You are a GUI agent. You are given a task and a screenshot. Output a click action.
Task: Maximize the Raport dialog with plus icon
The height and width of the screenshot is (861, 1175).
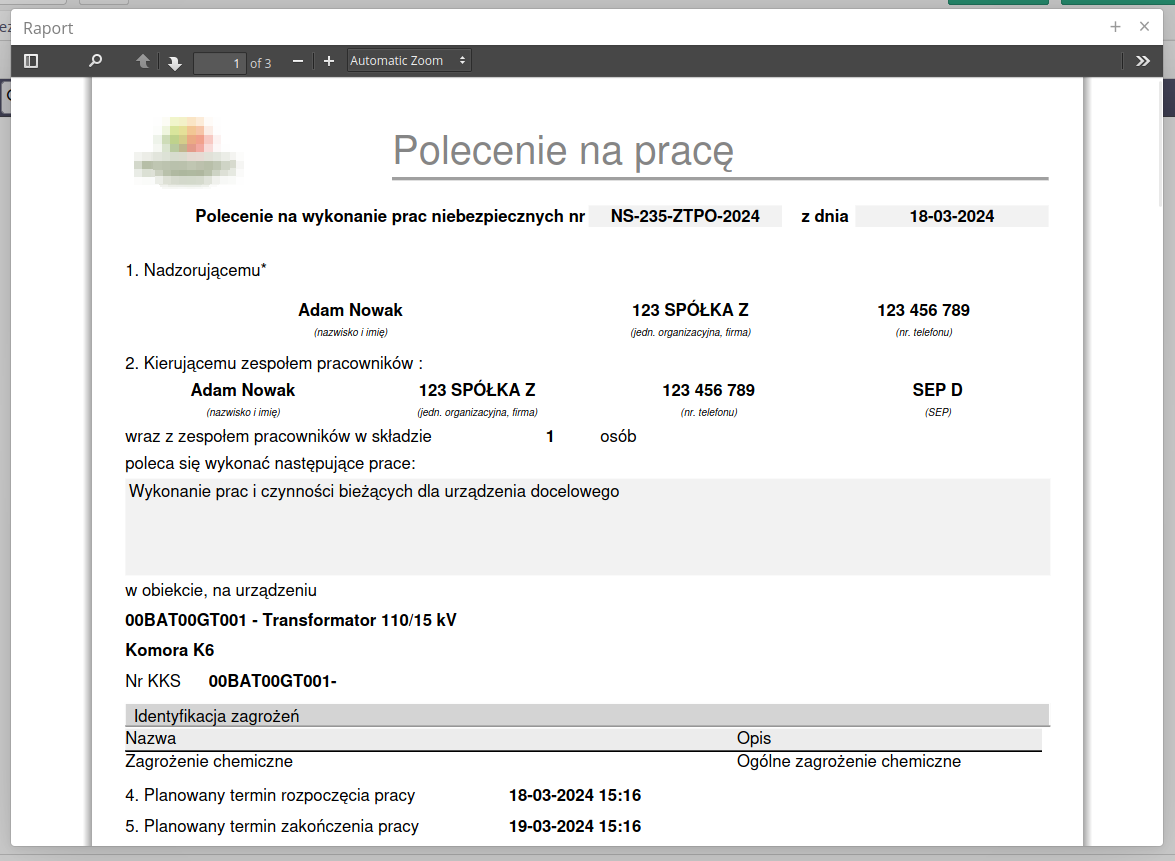[x=1115, y=27]
